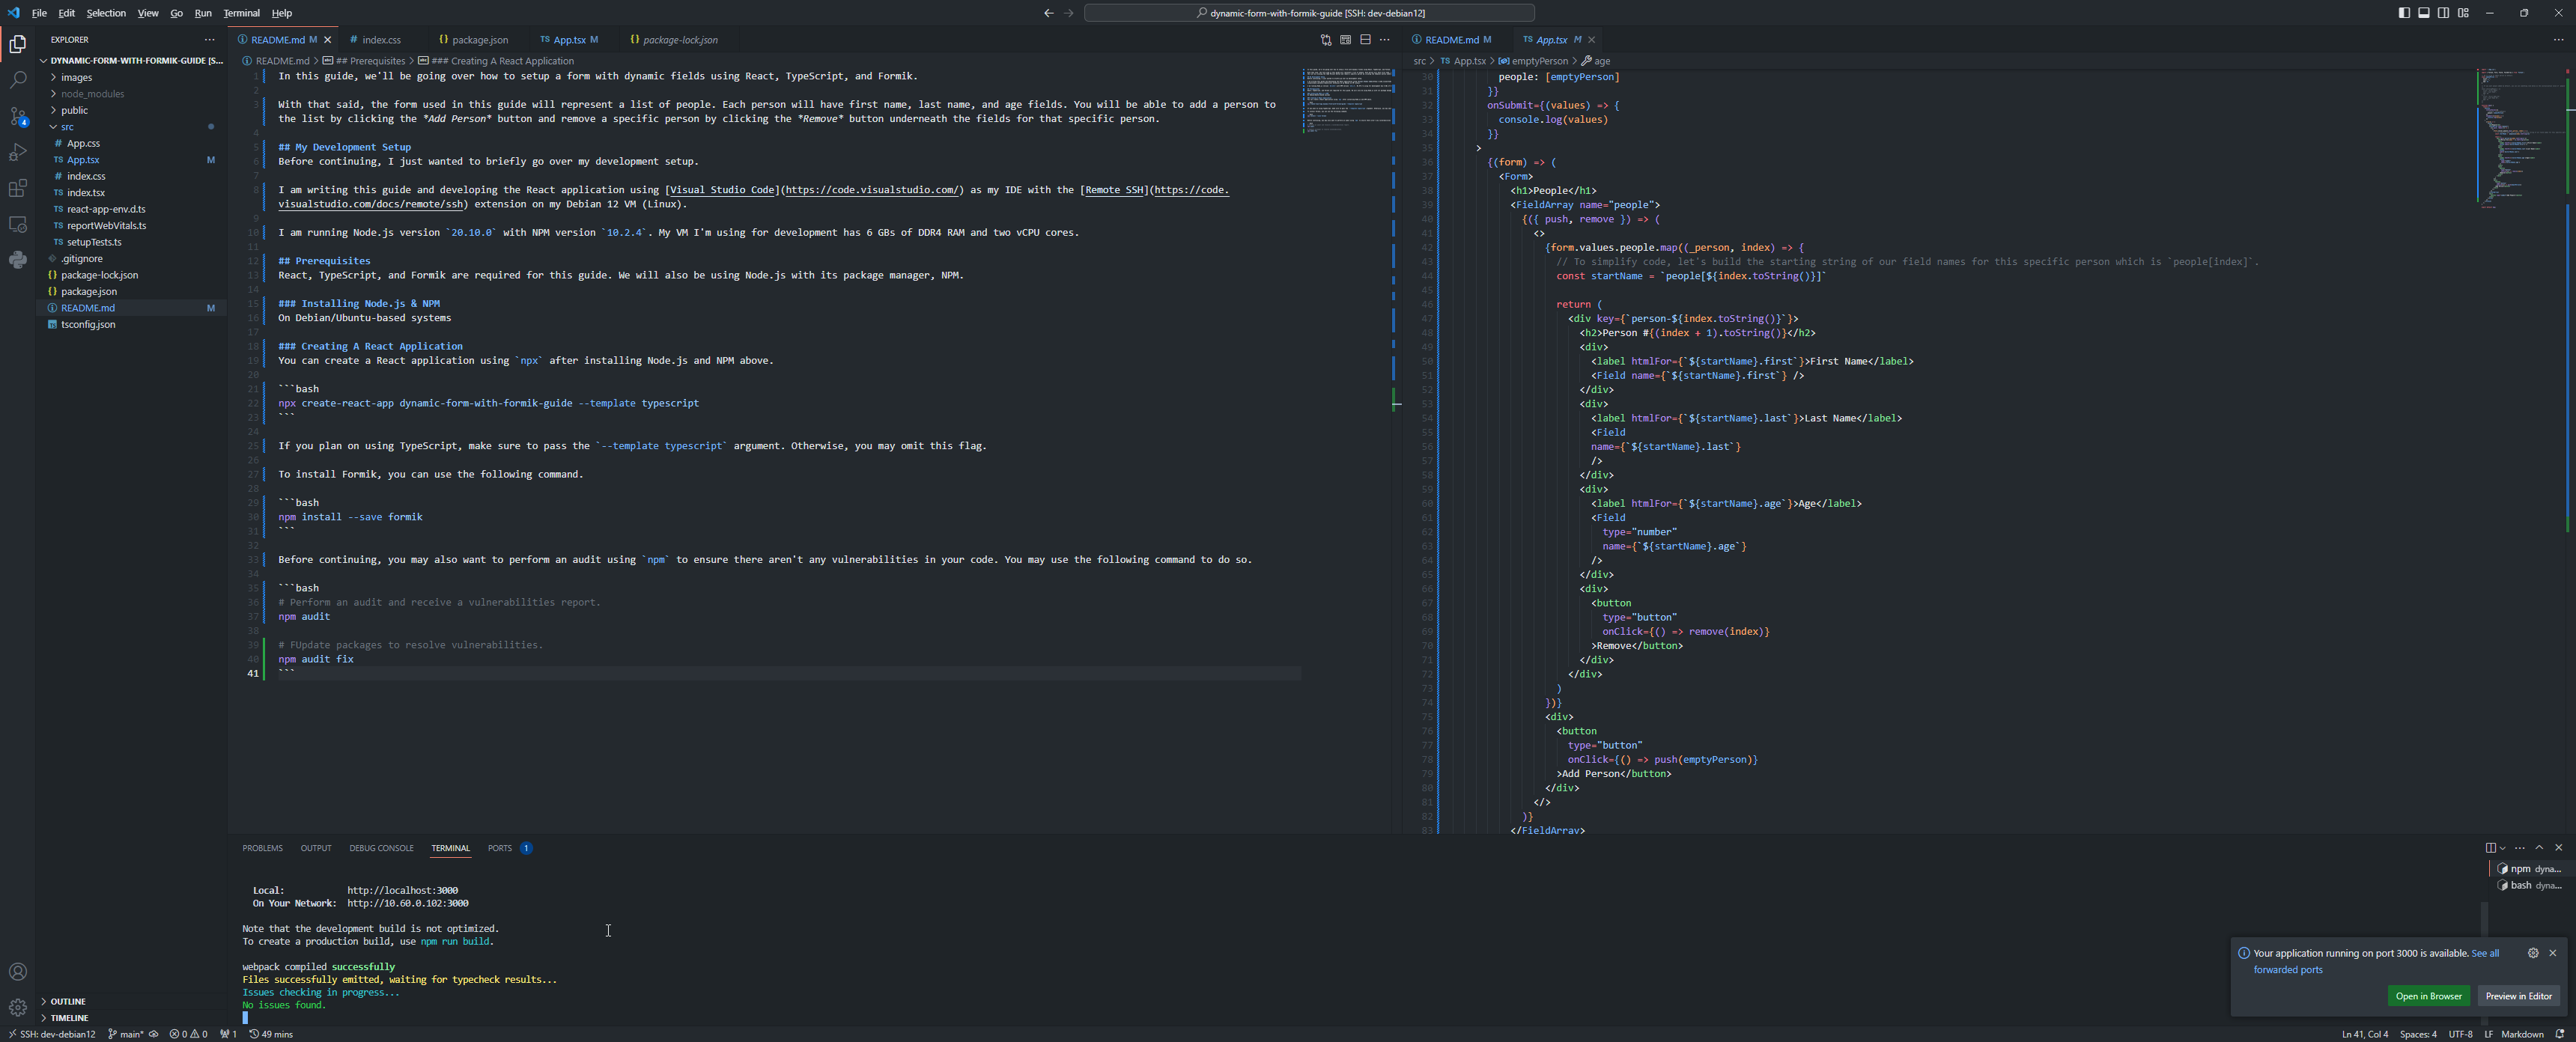The height and width of the screenshot is (1042, 2576).
Task: Open more actions for right editor group
Action: [2558, 40]
